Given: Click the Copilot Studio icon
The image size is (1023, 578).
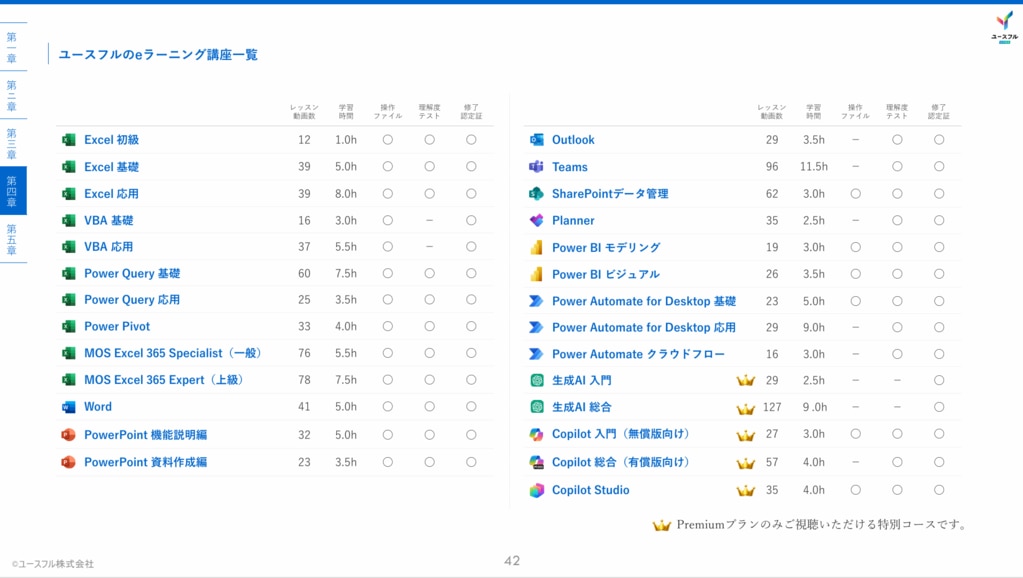Looking at the screenshot, I should coord(536,490).
